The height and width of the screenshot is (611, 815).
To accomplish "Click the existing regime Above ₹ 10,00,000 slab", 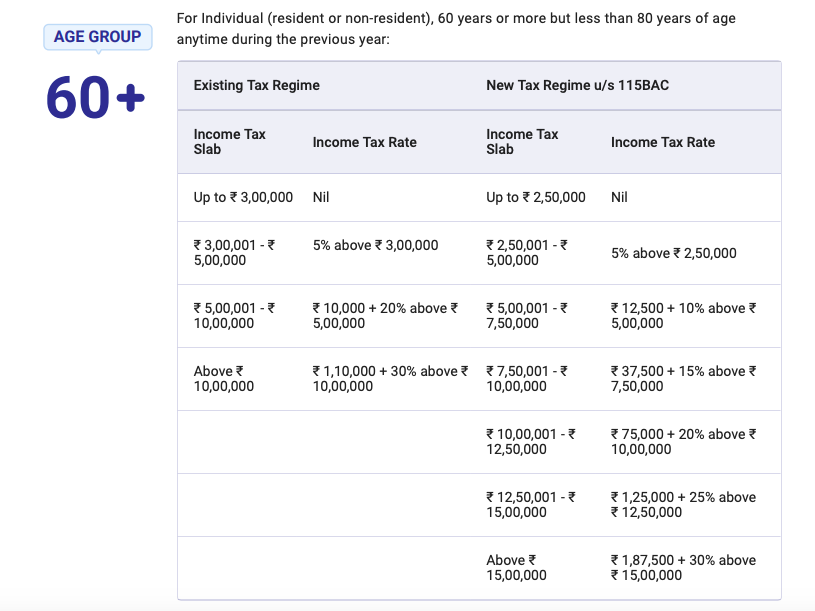I will point(224,379).
